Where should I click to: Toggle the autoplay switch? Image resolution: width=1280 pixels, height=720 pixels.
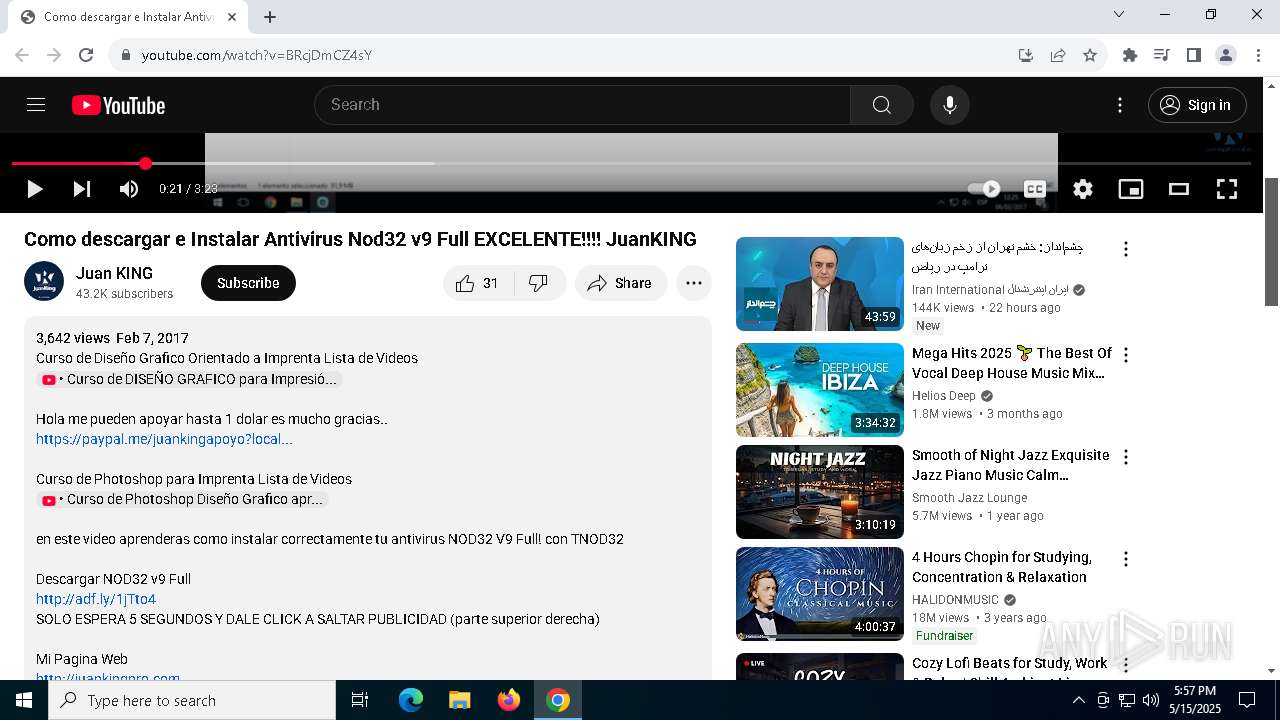(x=984, y=189)
